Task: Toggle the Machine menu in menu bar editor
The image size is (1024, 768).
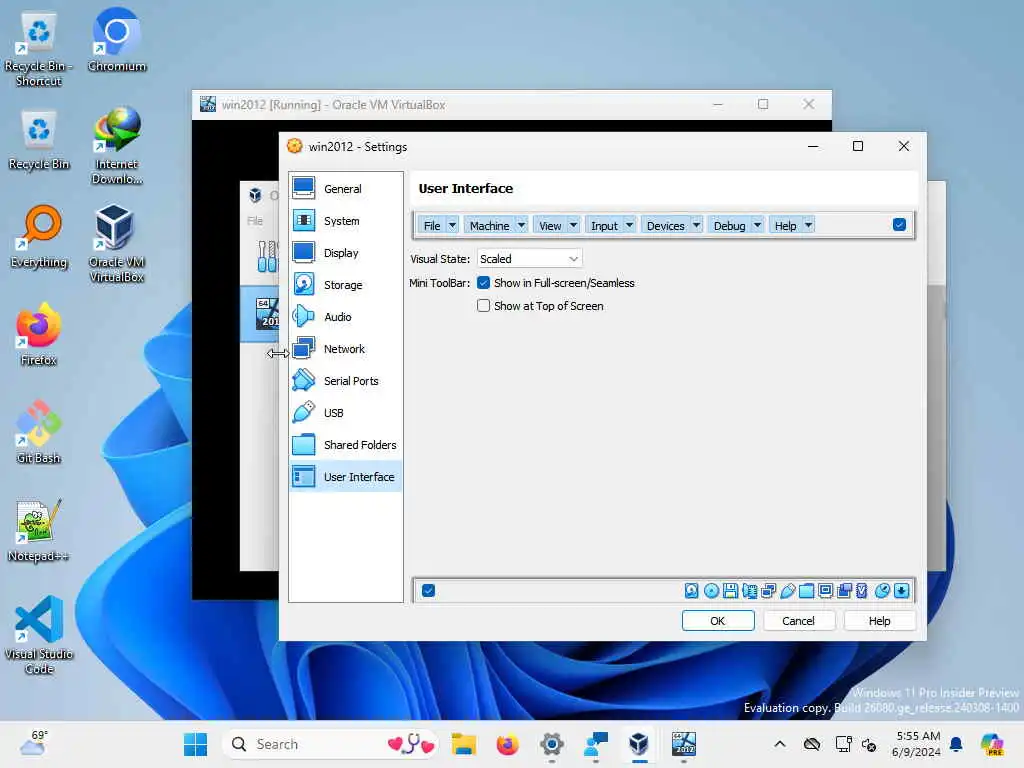Action: tap(489, 225)
